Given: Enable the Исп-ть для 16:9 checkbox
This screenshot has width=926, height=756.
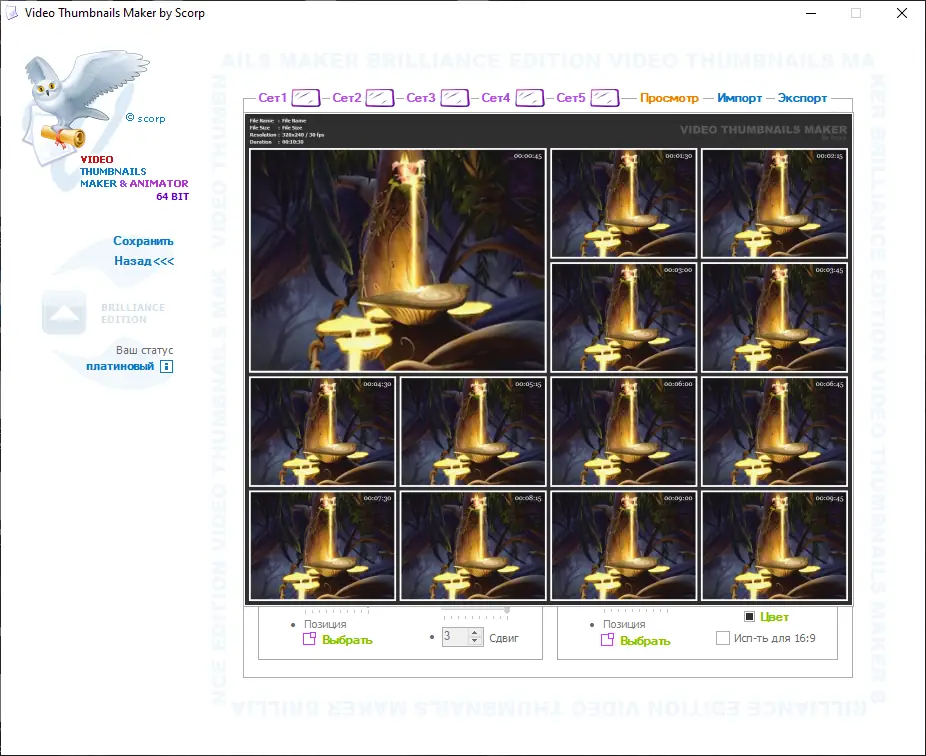Looking at the screenshot, I should [722, 638].
